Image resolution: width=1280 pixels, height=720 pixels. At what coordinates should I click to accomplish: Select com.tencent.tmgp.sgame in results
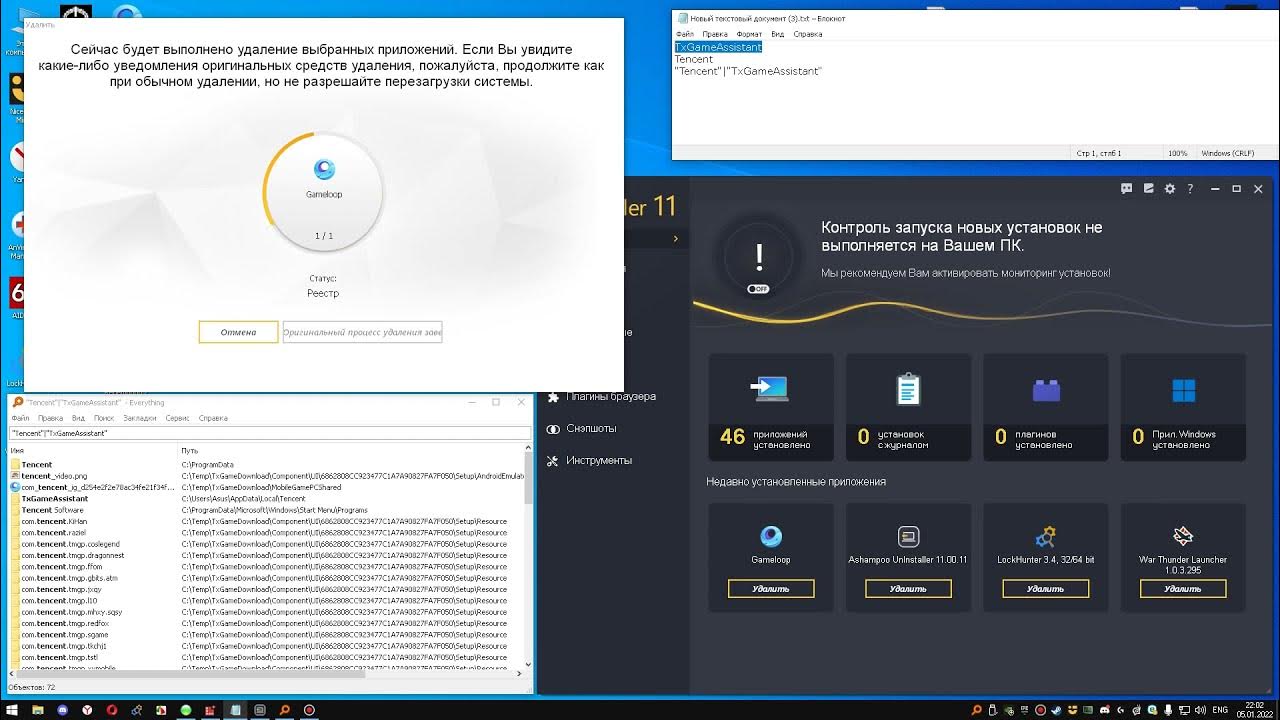[x=65, y=634]
